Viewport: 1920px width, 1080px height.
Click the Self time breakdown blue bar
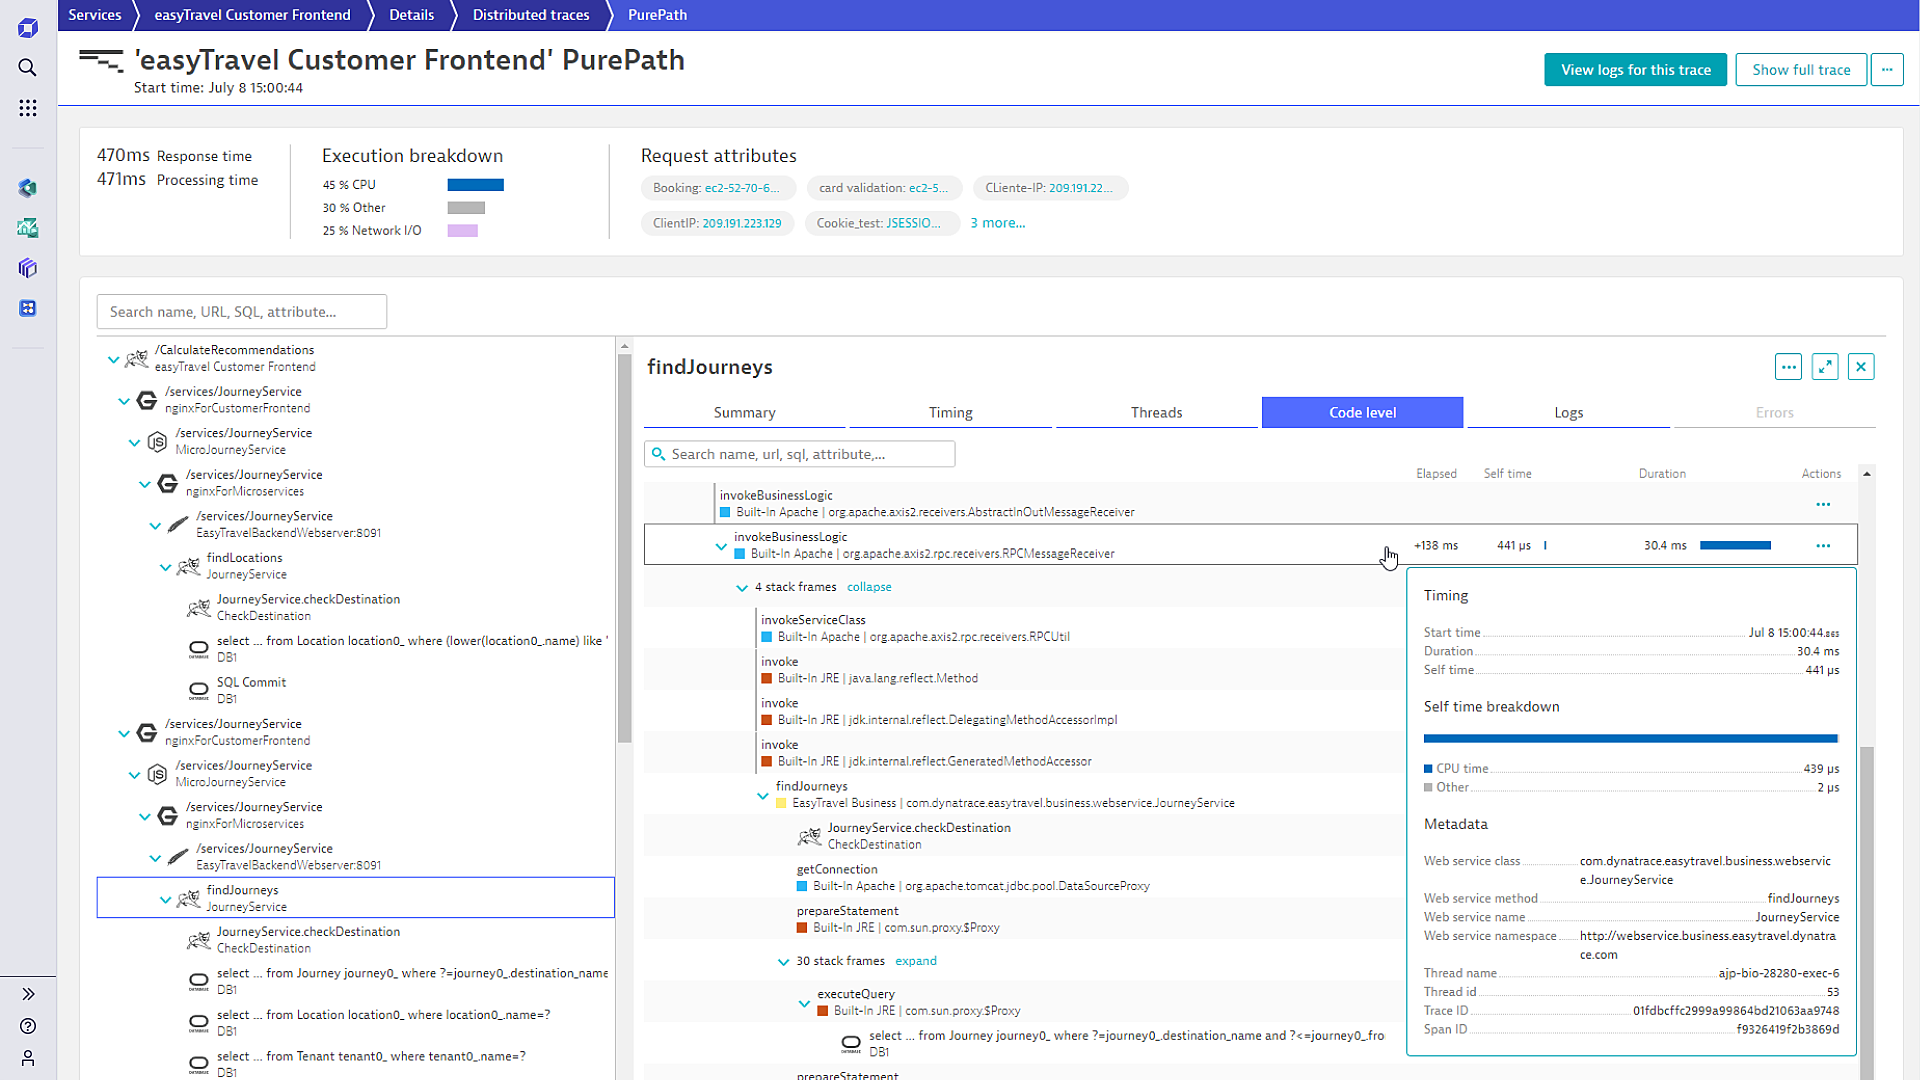coord(1630,739)
